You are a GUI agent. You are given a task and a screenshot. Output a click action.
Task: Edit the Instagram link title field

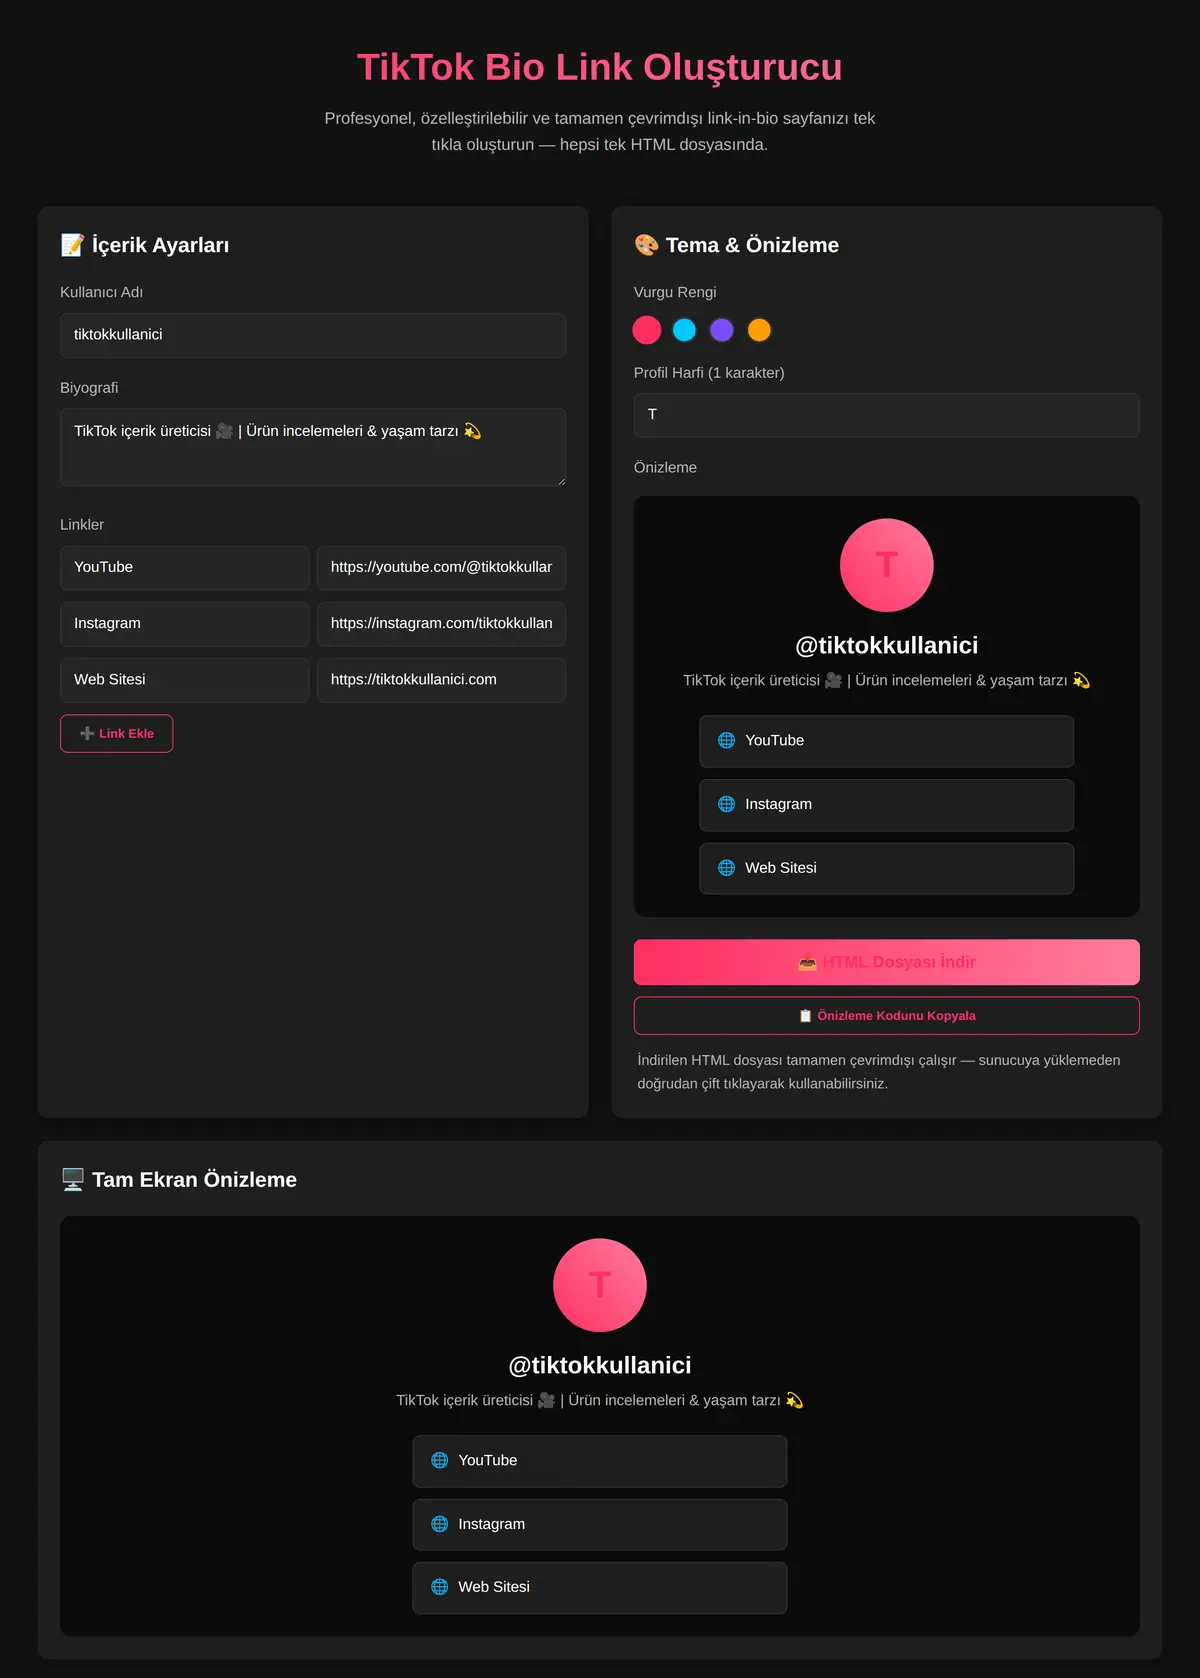click(x=185, y=624)
